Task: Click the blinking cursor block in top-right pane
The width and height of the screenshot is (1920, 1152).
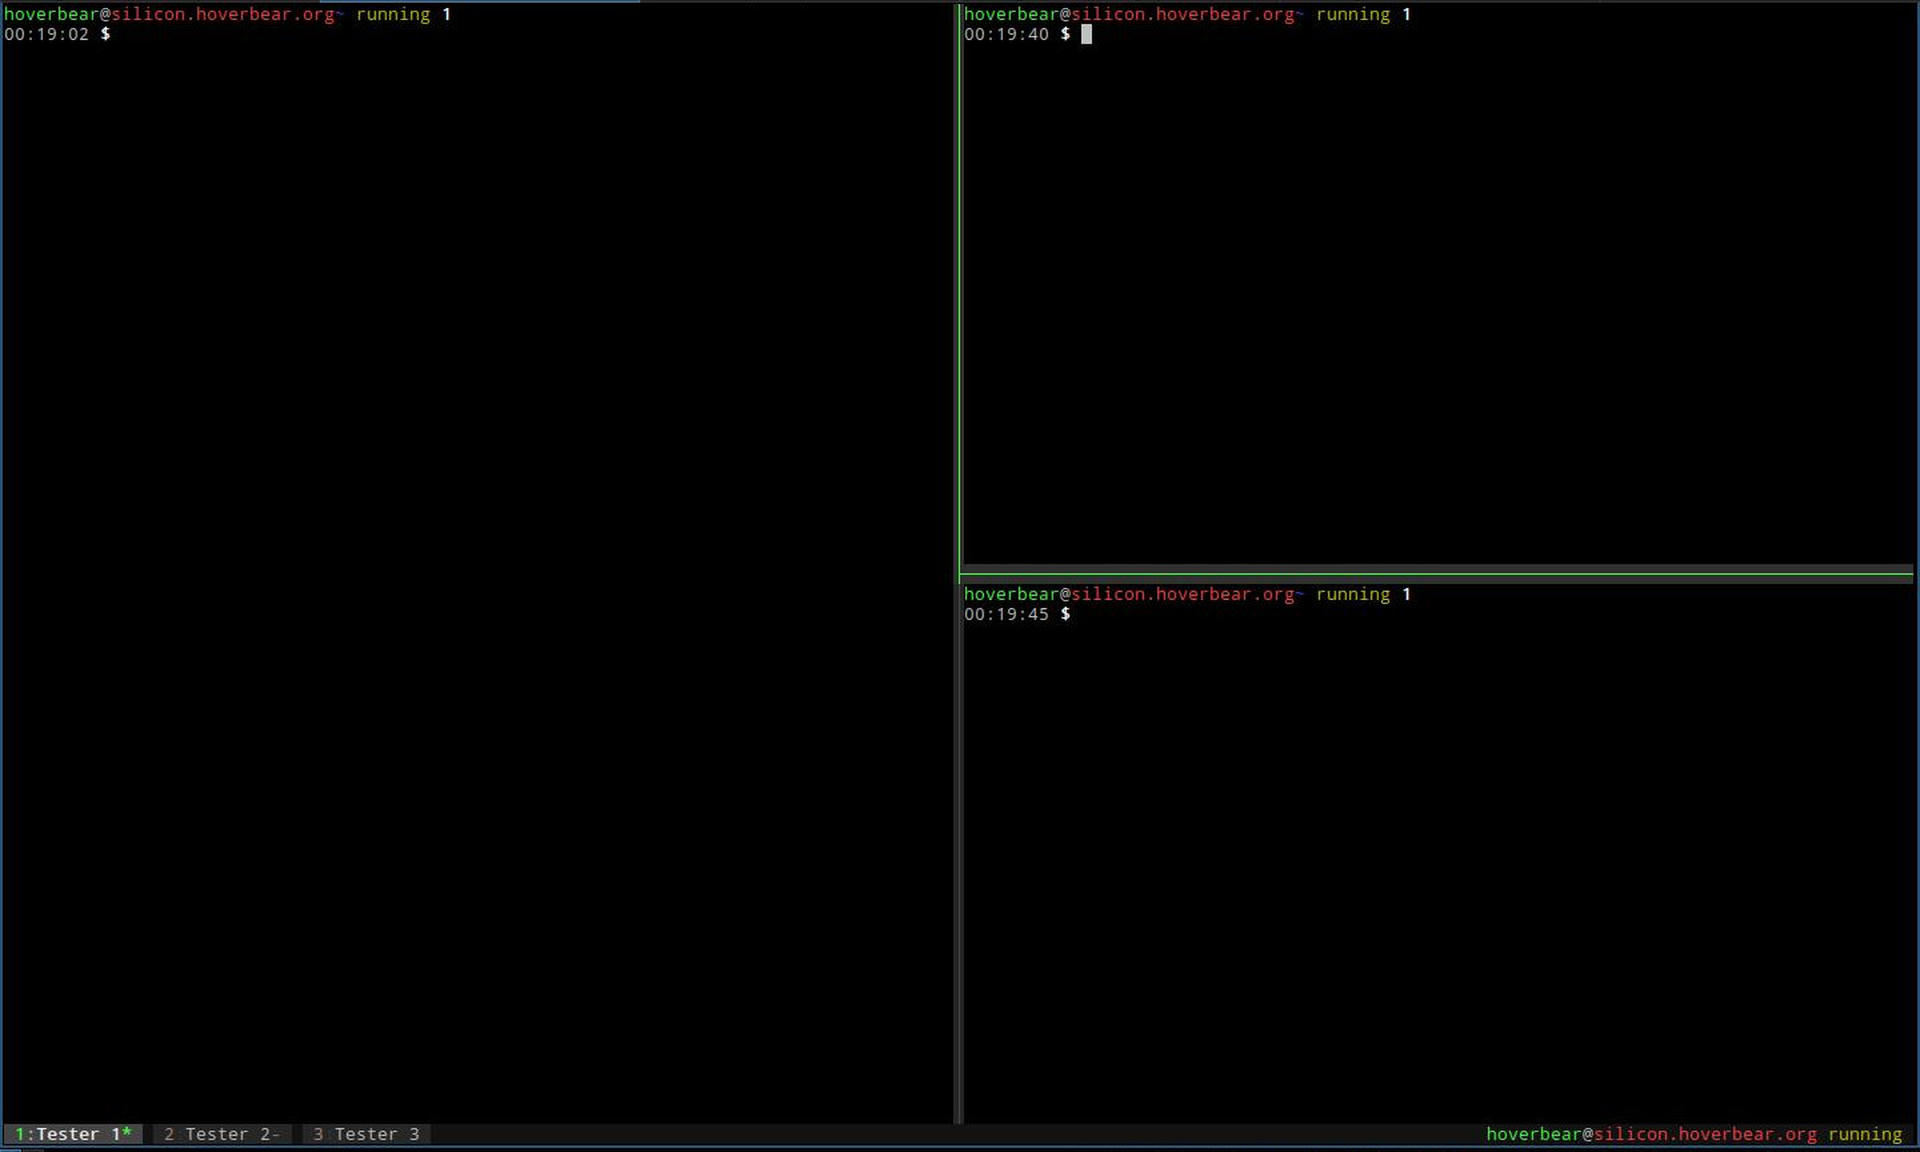Action: [1087, 34]
